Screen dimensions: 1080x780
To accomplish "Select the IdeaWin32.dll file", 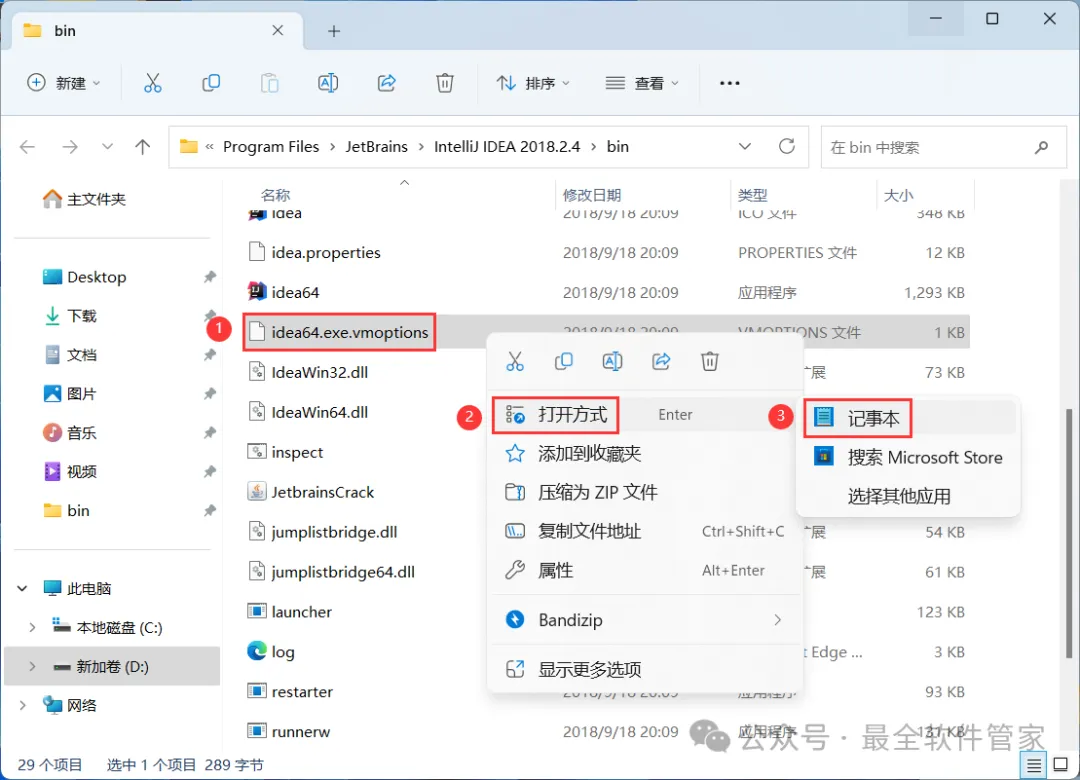I will tap(308, 372).
